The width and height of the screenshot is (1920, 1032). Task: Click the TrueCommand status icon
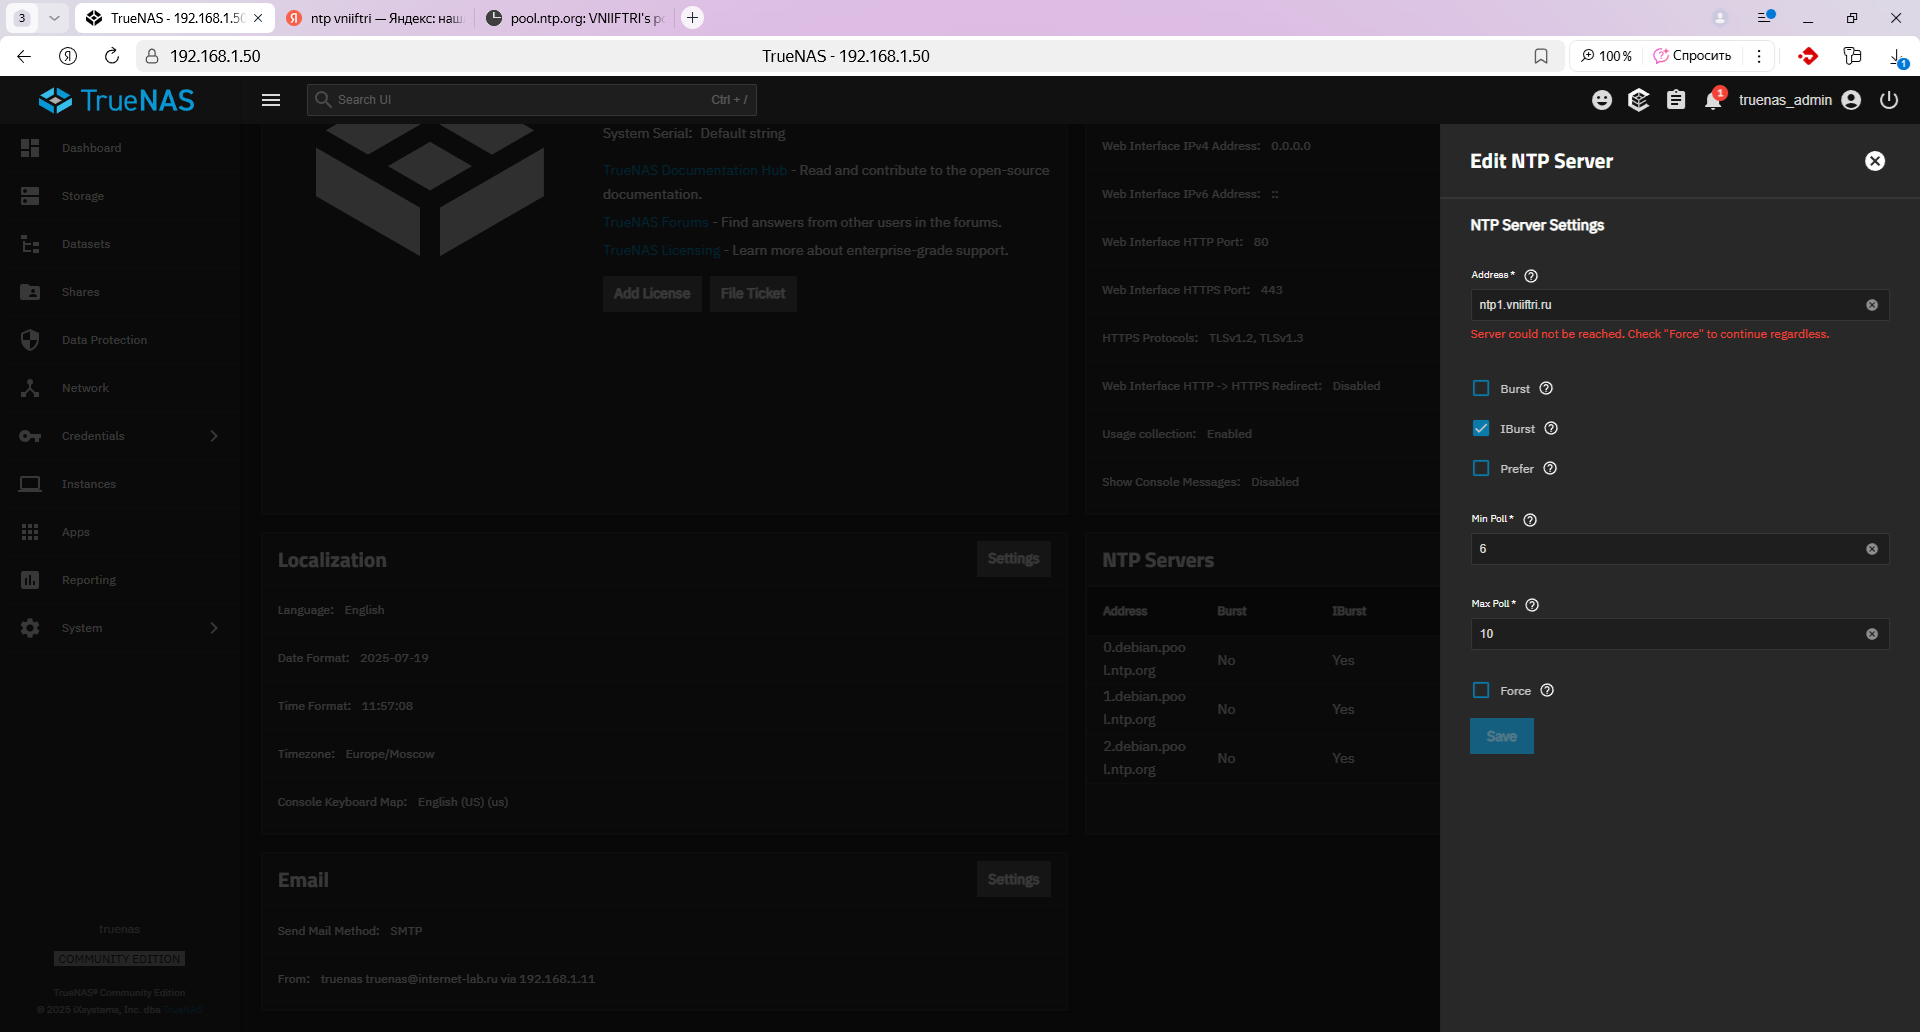click(x=1639, y=100)
